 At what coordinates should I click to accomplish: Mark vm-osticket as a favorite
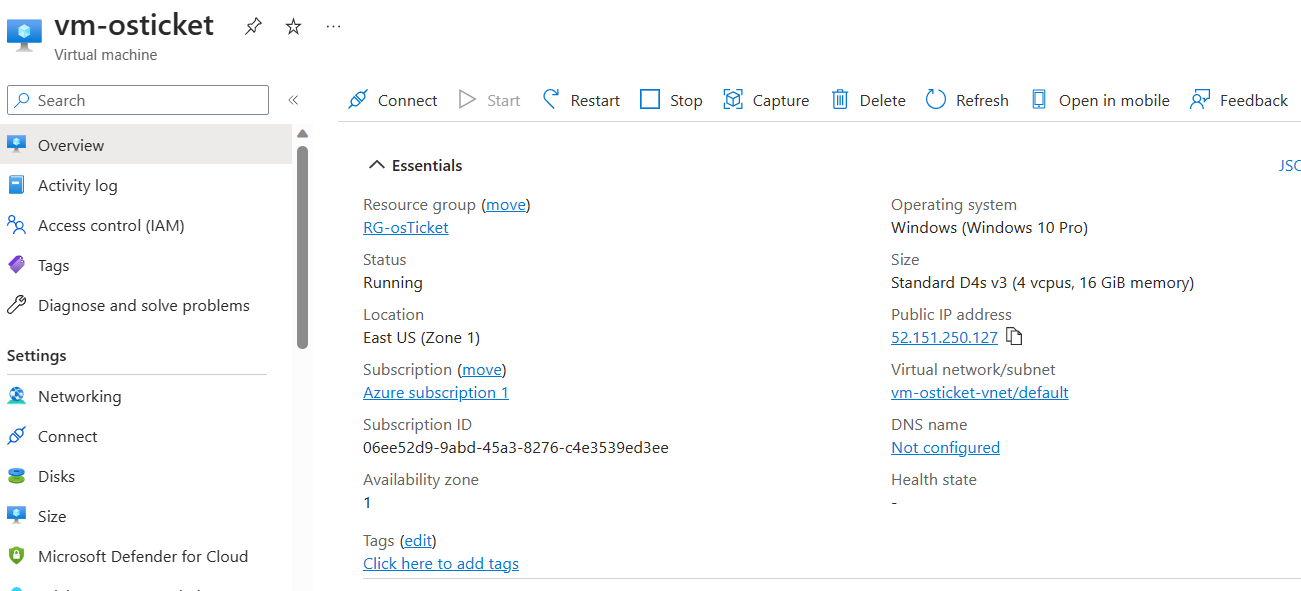tap(292, 26)
